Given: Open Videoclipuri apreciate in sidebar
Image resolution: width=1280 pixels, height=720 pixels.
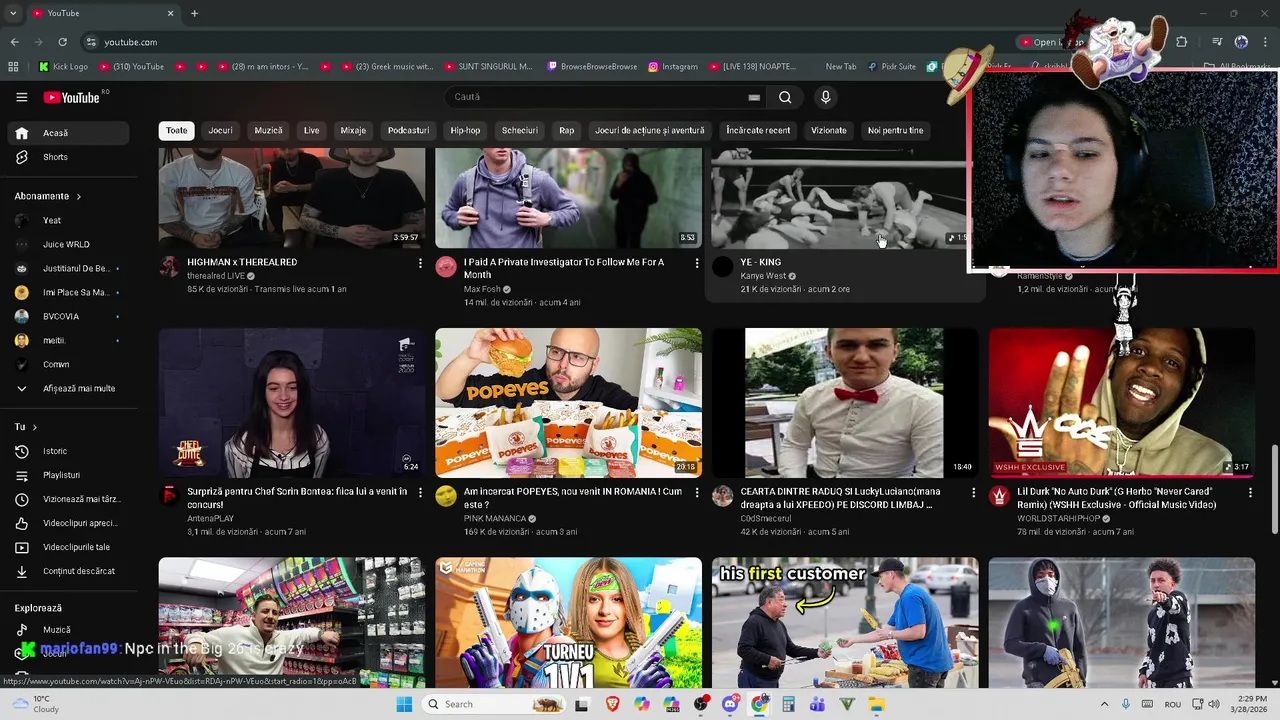Looking at the screenshot, I should click(67, 523).
